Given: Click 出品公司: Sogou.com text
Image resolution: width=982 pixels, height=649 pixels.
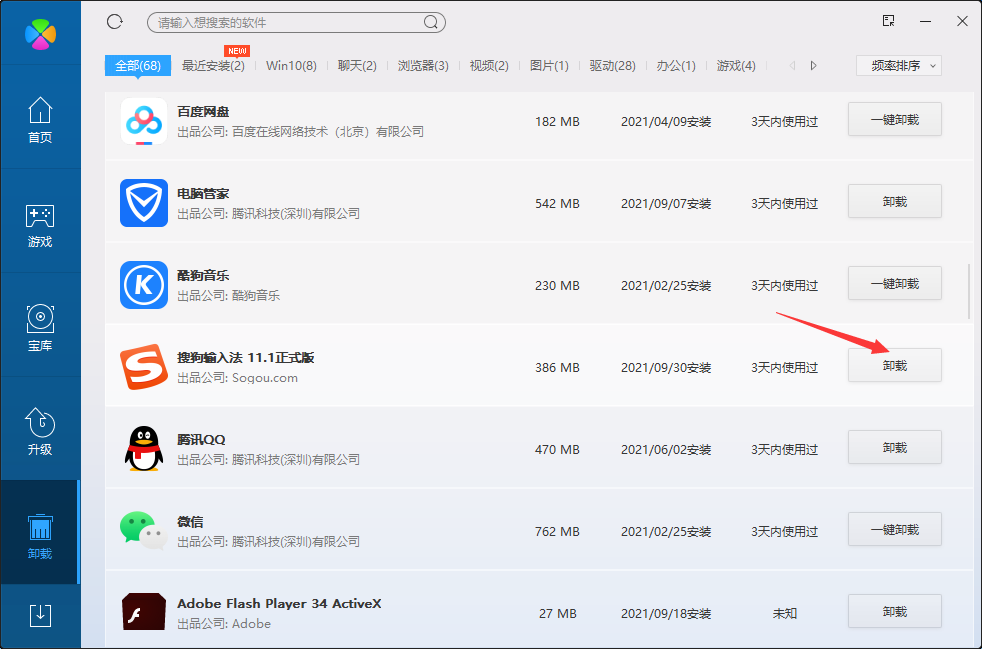Looking at the screenshot, I should pos(237,378).
